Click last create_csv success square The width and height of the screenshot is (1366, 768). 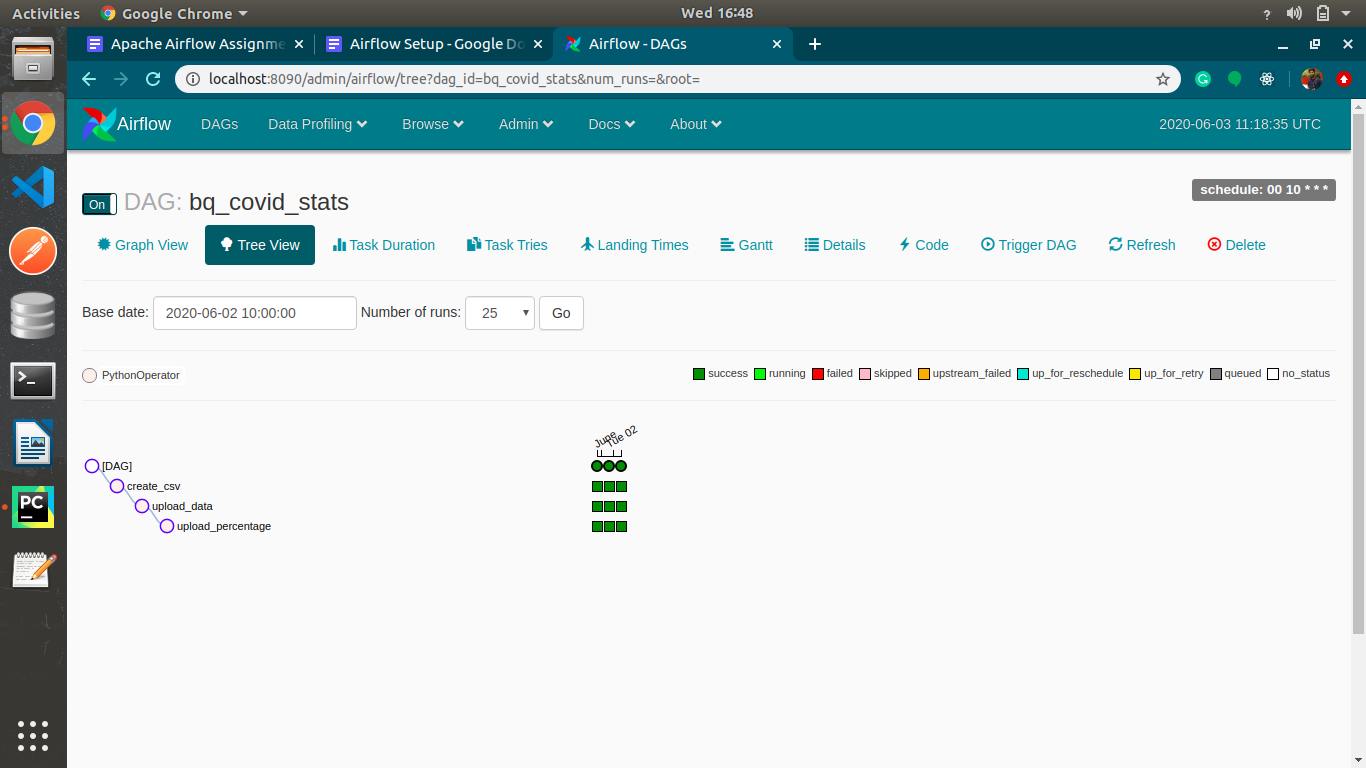tap(621, 486)
